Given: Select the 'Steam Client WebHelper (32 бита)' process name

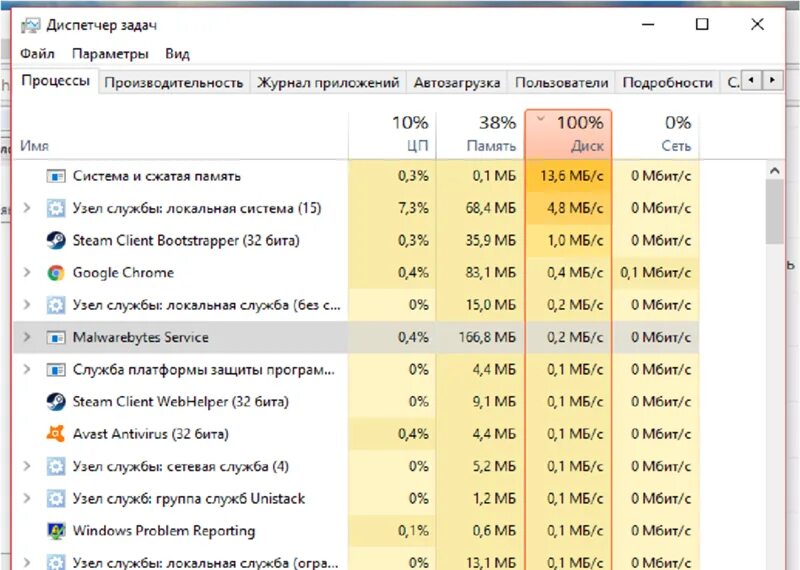Looking at the screenshot, I should point(181,402).
